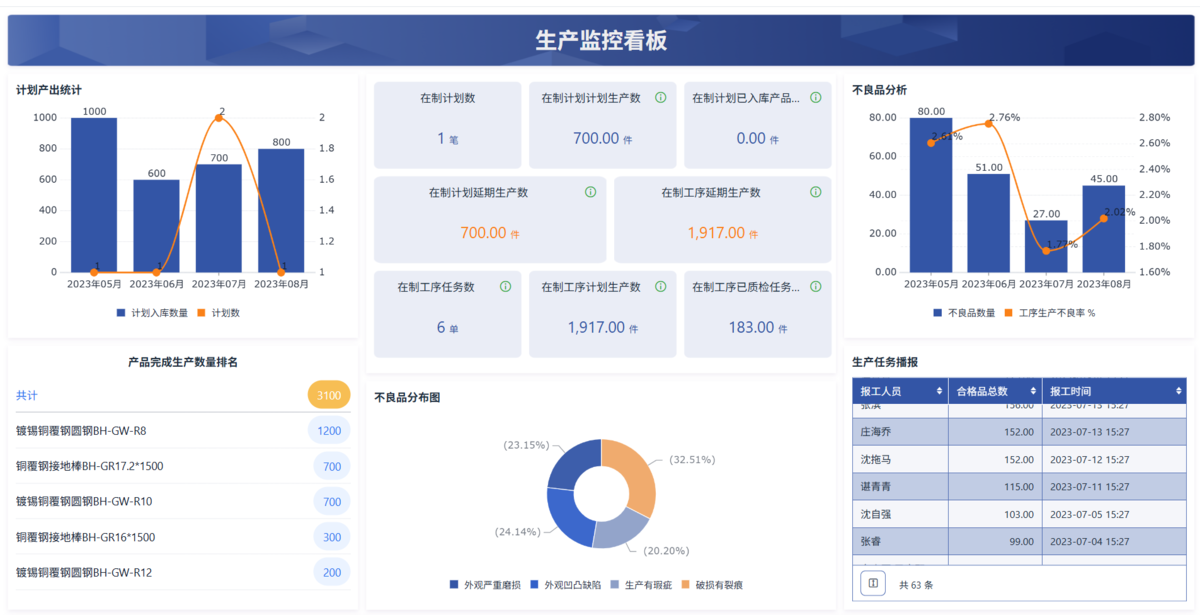Click the 80.00 defect bar for 2023年05月
This screenshot has height=615, width=1200.
931,195
